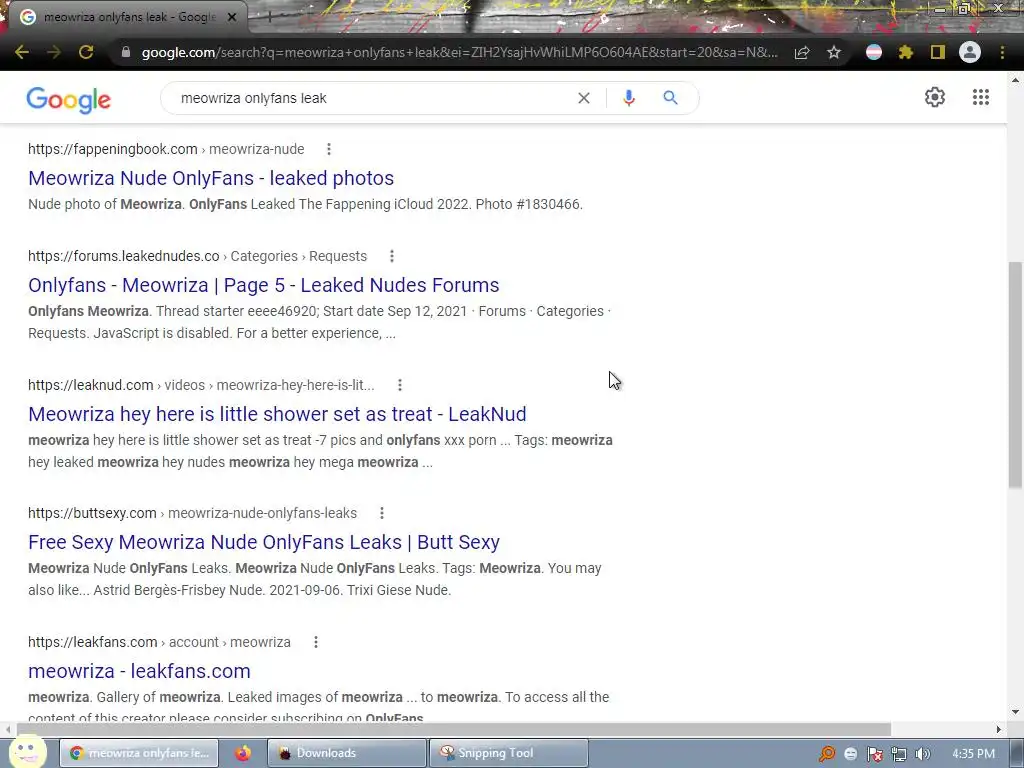Open the share page icon in address bar

802,52
